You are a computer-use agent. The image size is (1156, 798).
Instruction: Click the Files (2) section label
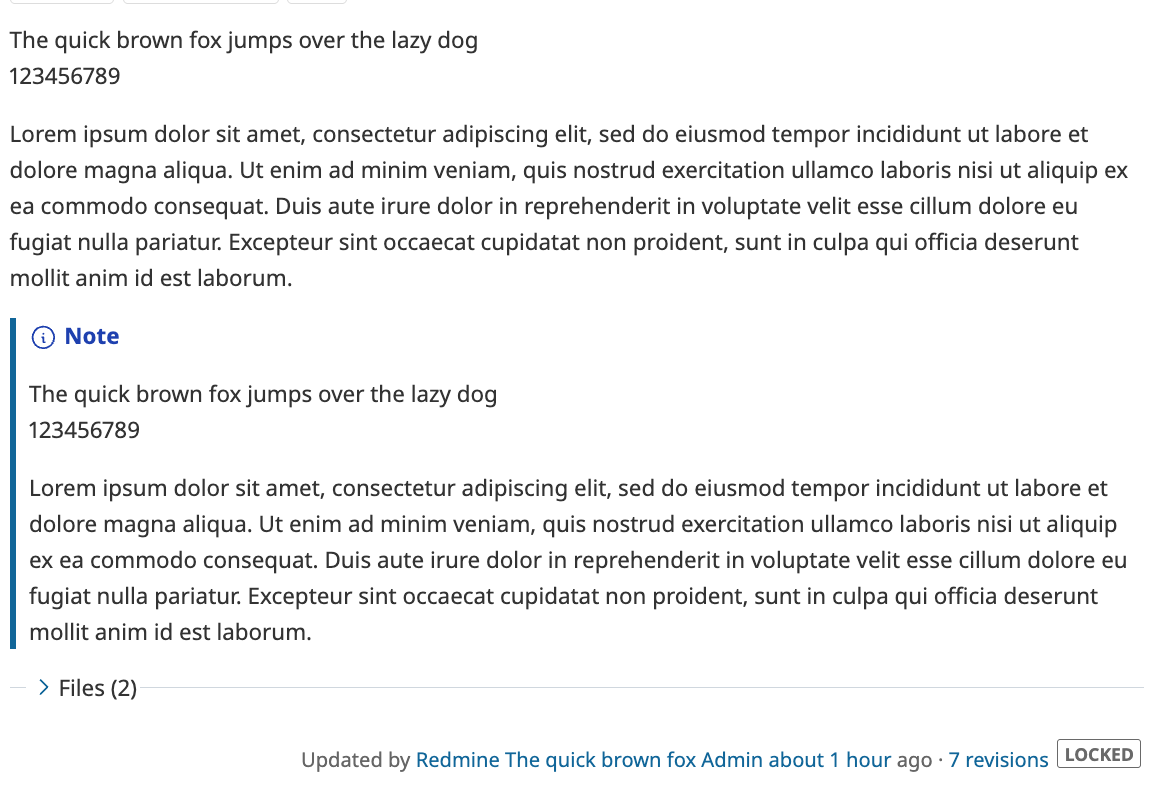[97, 688]
